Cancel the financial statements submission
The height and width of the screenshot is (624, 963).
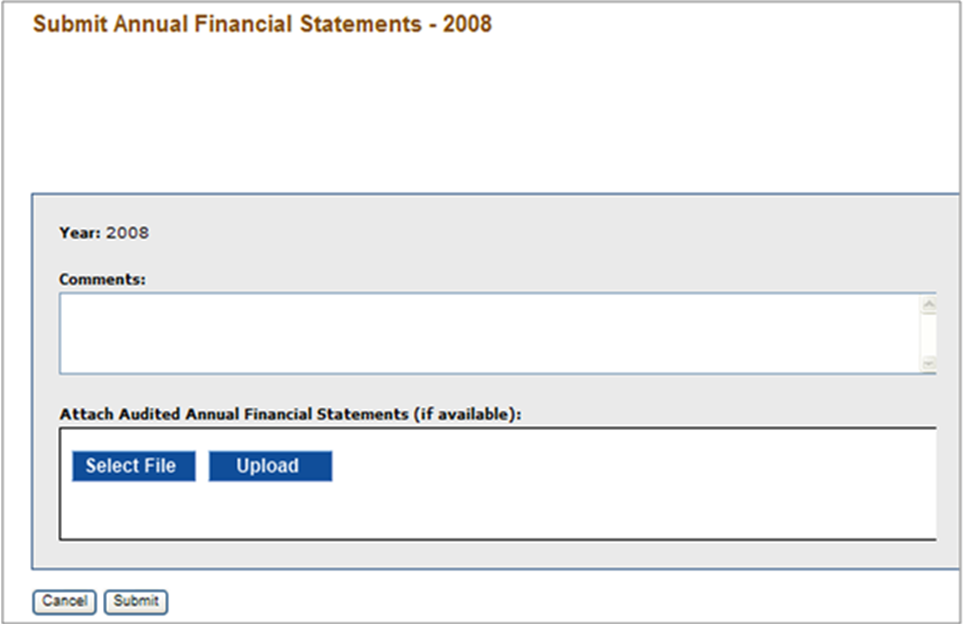pyautogui.click(x=64, y=601)
